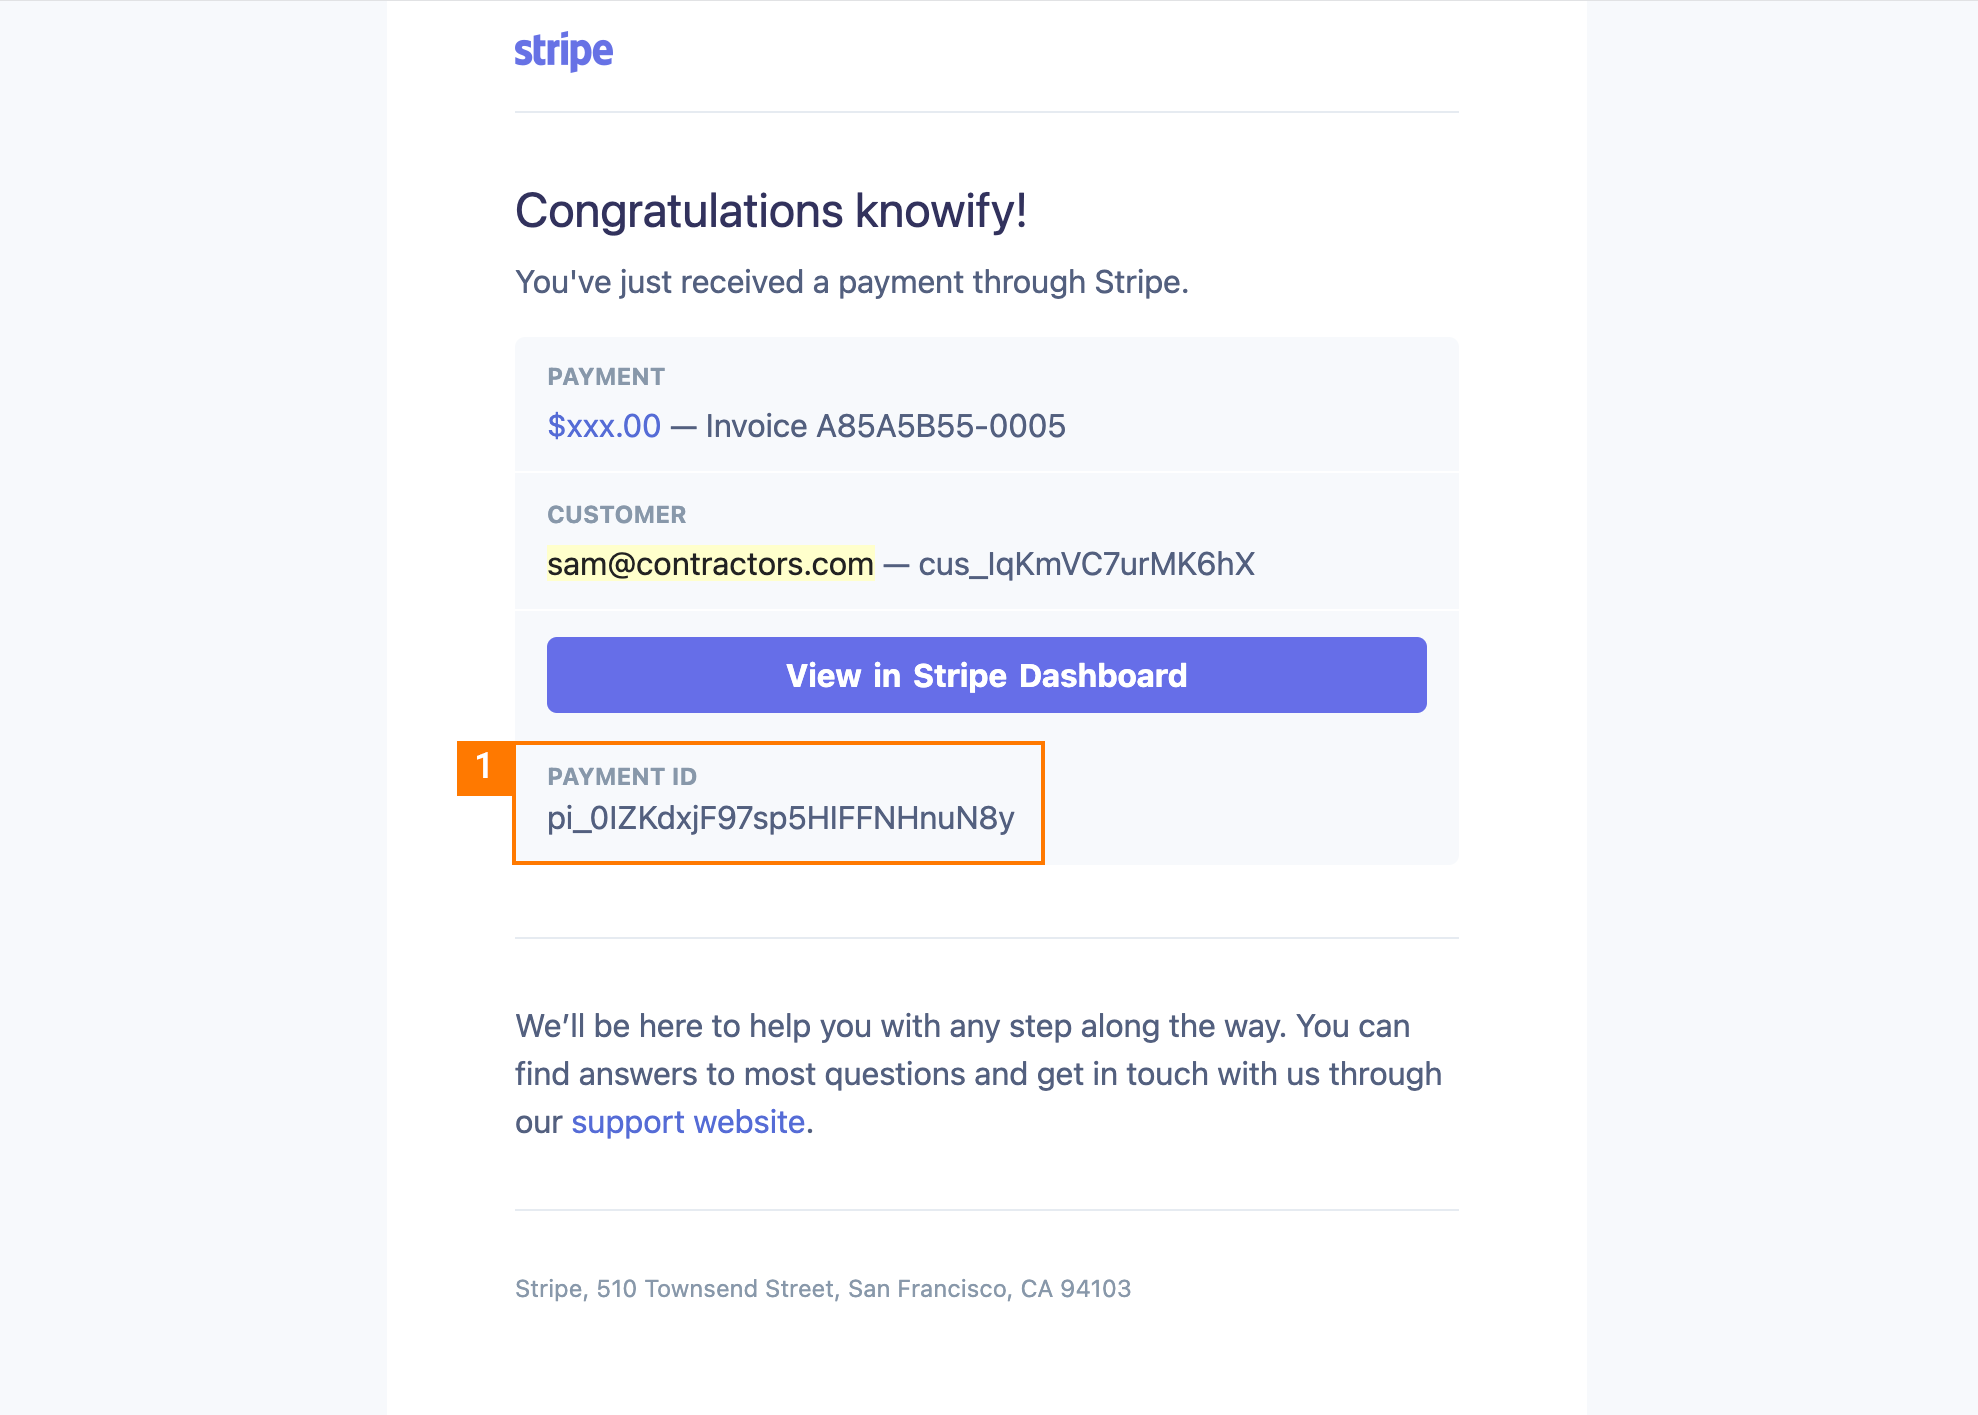Click the $xxx.00 payment amount link
1978x1415 pixels.
pos(604,426)
